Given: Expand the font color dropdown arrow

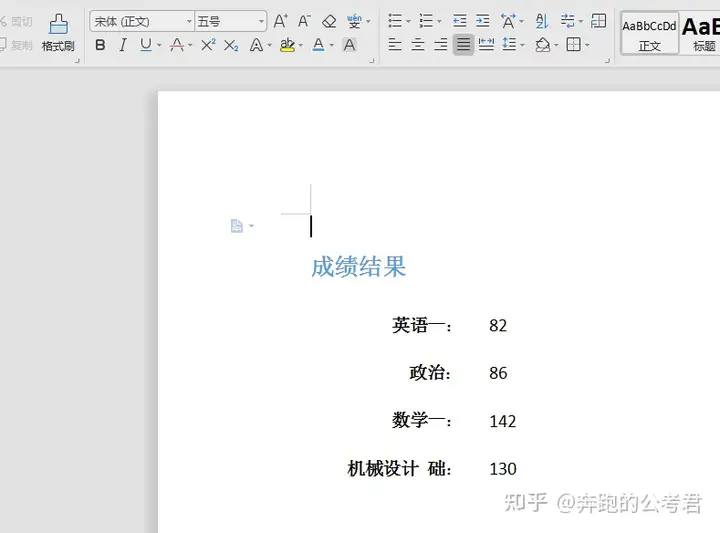Looking at the screenshot, I should [332, 45].
